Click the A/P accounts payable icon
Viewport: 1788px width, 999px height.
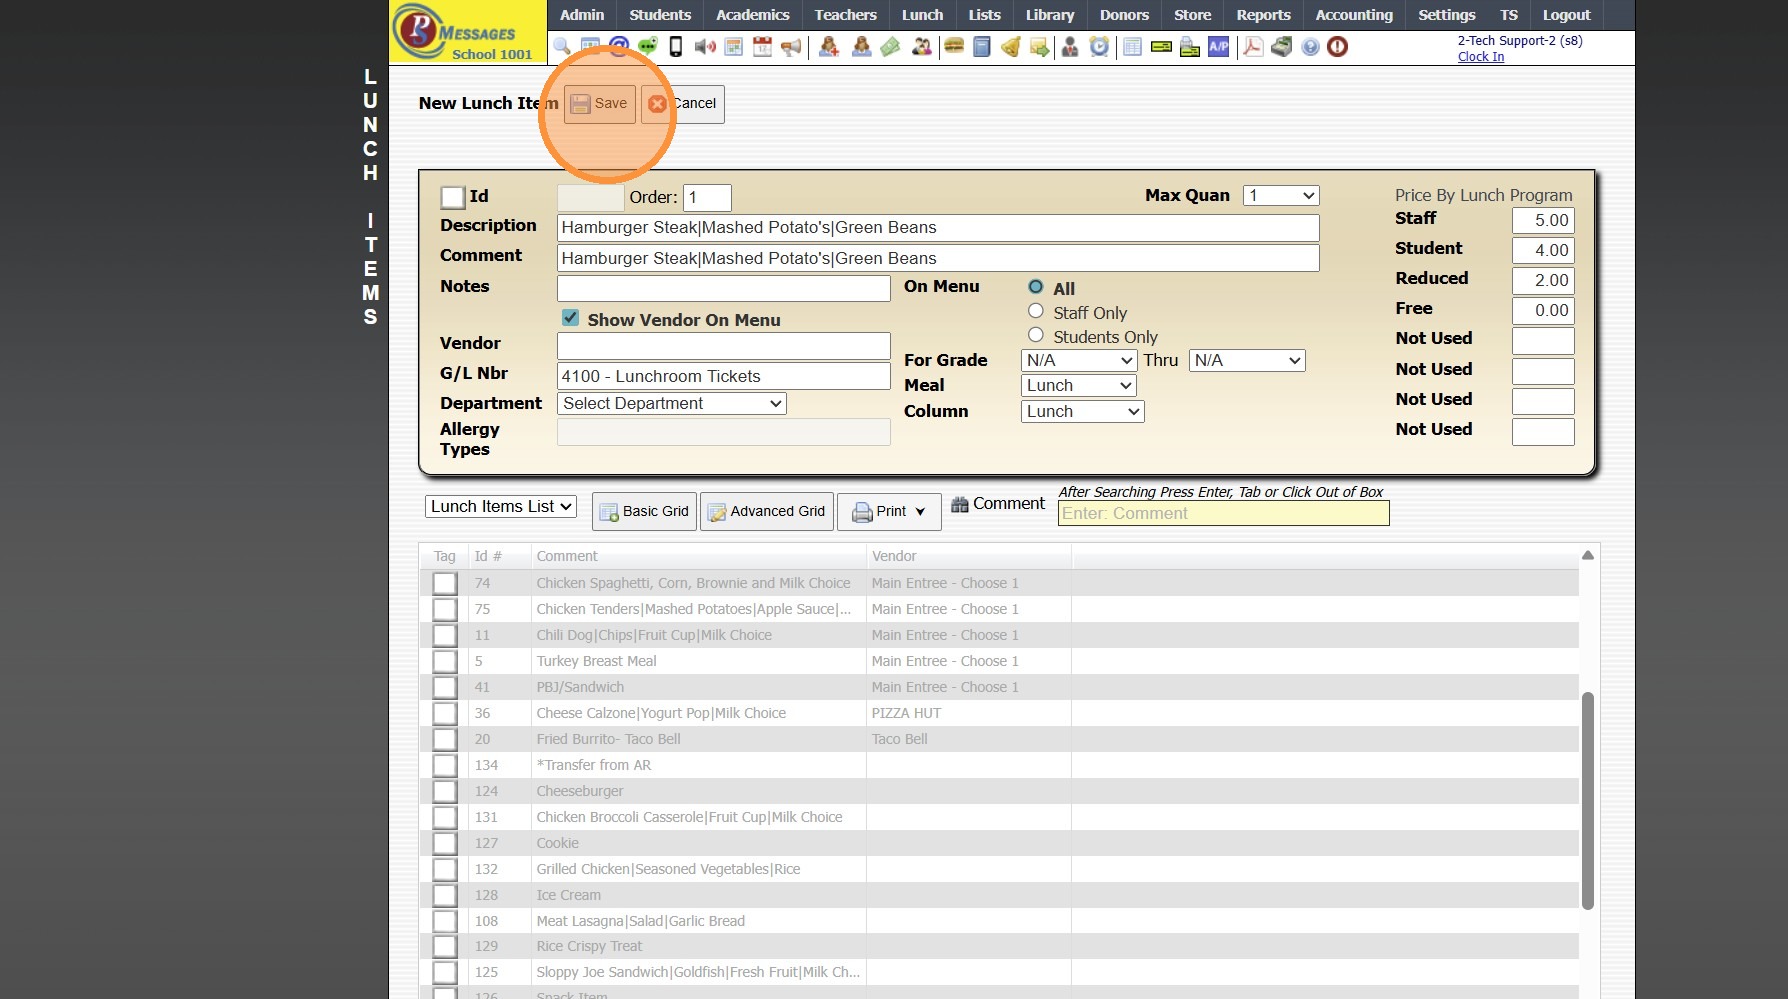1218,47
